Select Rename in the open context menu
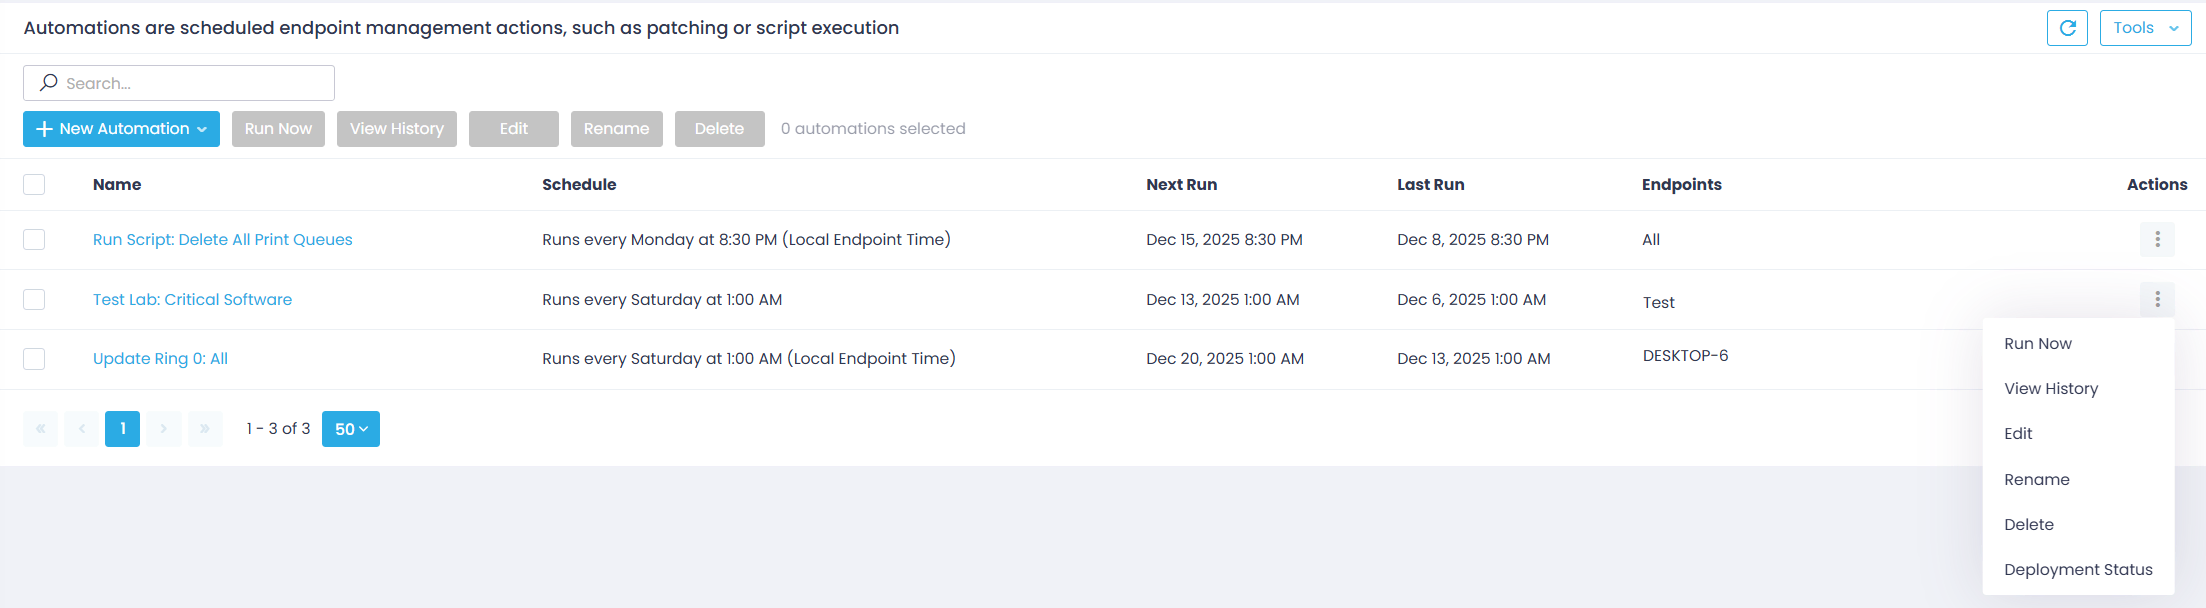Image resolution: width=2206 pixels, height=608 pixels. pyautogui.click(x=2036, y=479)
